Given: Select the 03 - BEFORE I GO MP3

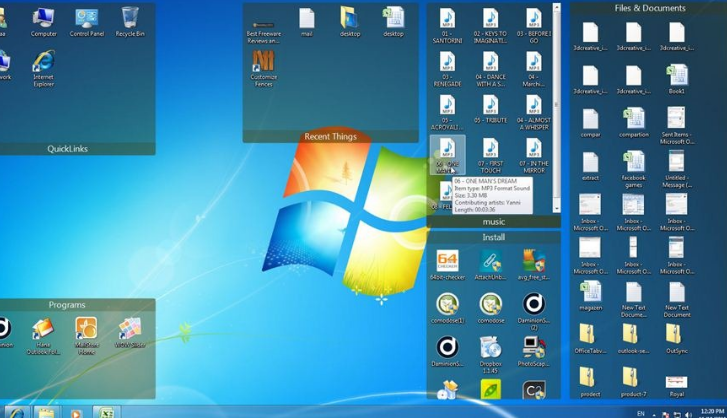Looking at the screenshot, I should pos(534,25).
